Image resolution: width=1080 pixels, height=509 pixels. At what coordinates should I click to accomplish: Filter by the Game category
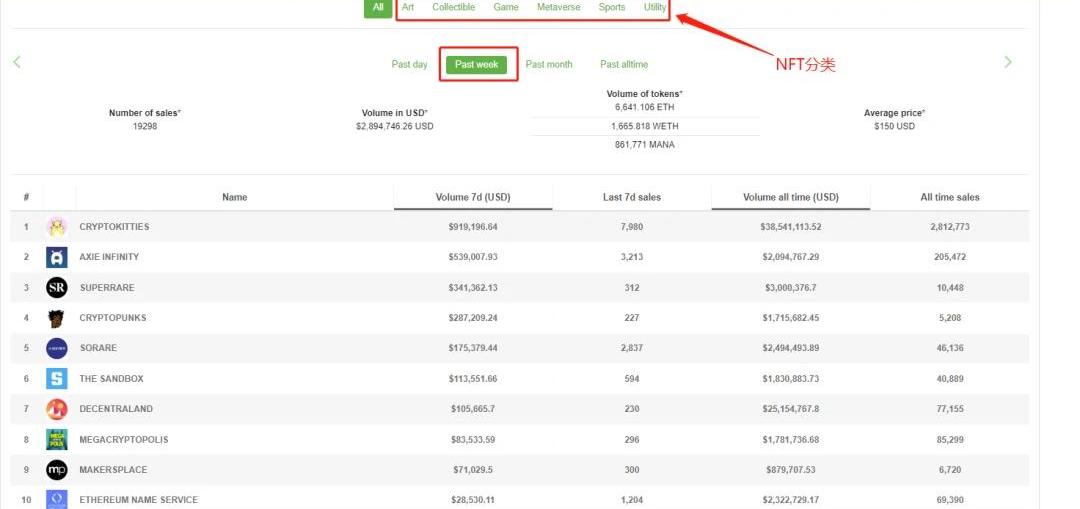pos(506,7)
